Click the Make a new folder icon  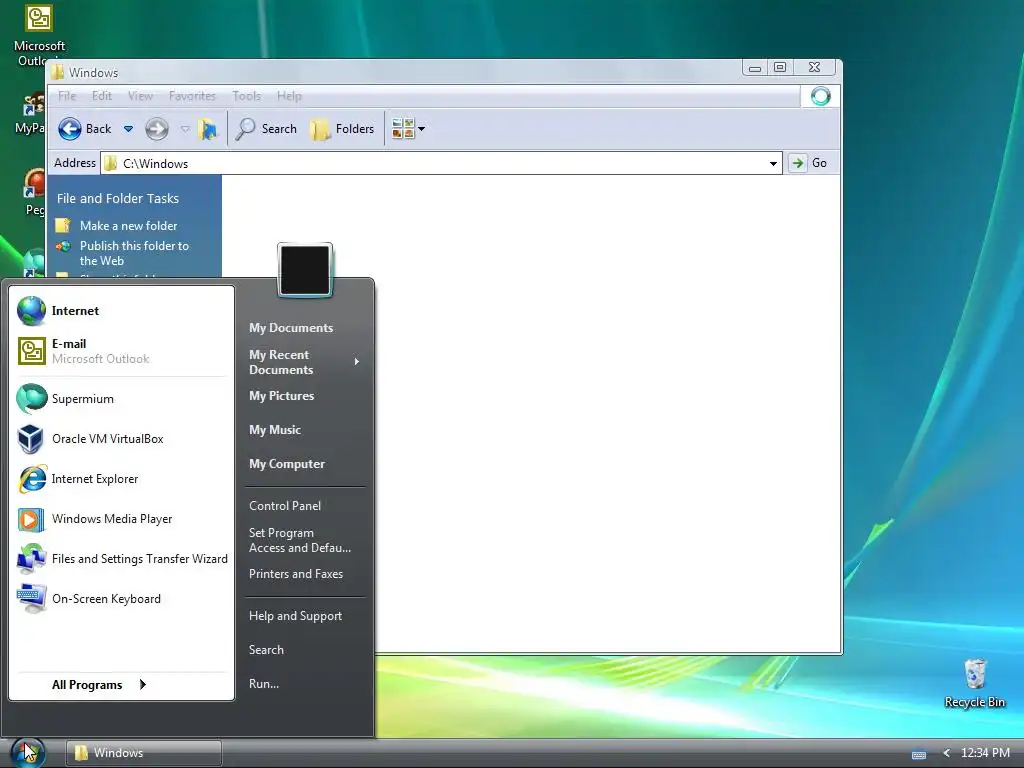pos(63,226)
